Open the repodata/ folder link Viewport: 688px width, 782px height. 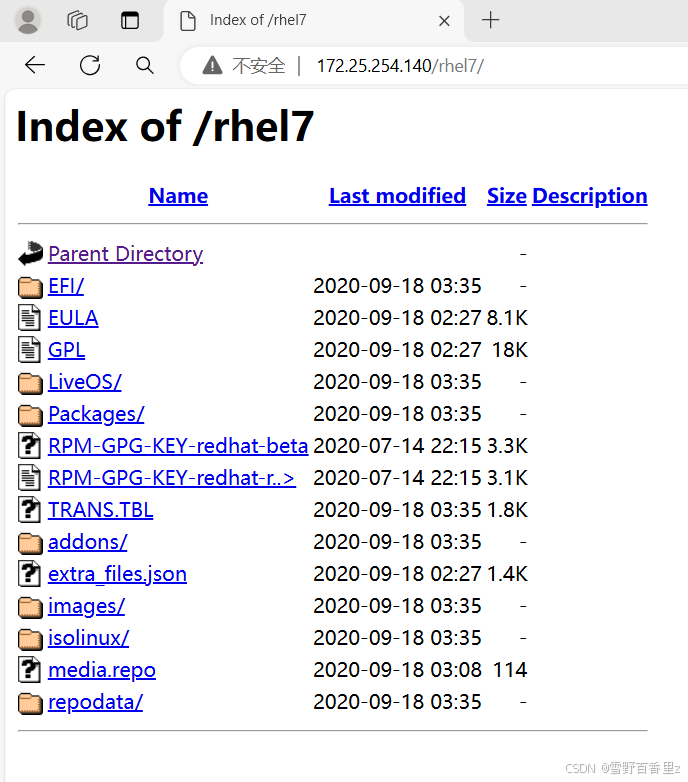tap(96, 702)
